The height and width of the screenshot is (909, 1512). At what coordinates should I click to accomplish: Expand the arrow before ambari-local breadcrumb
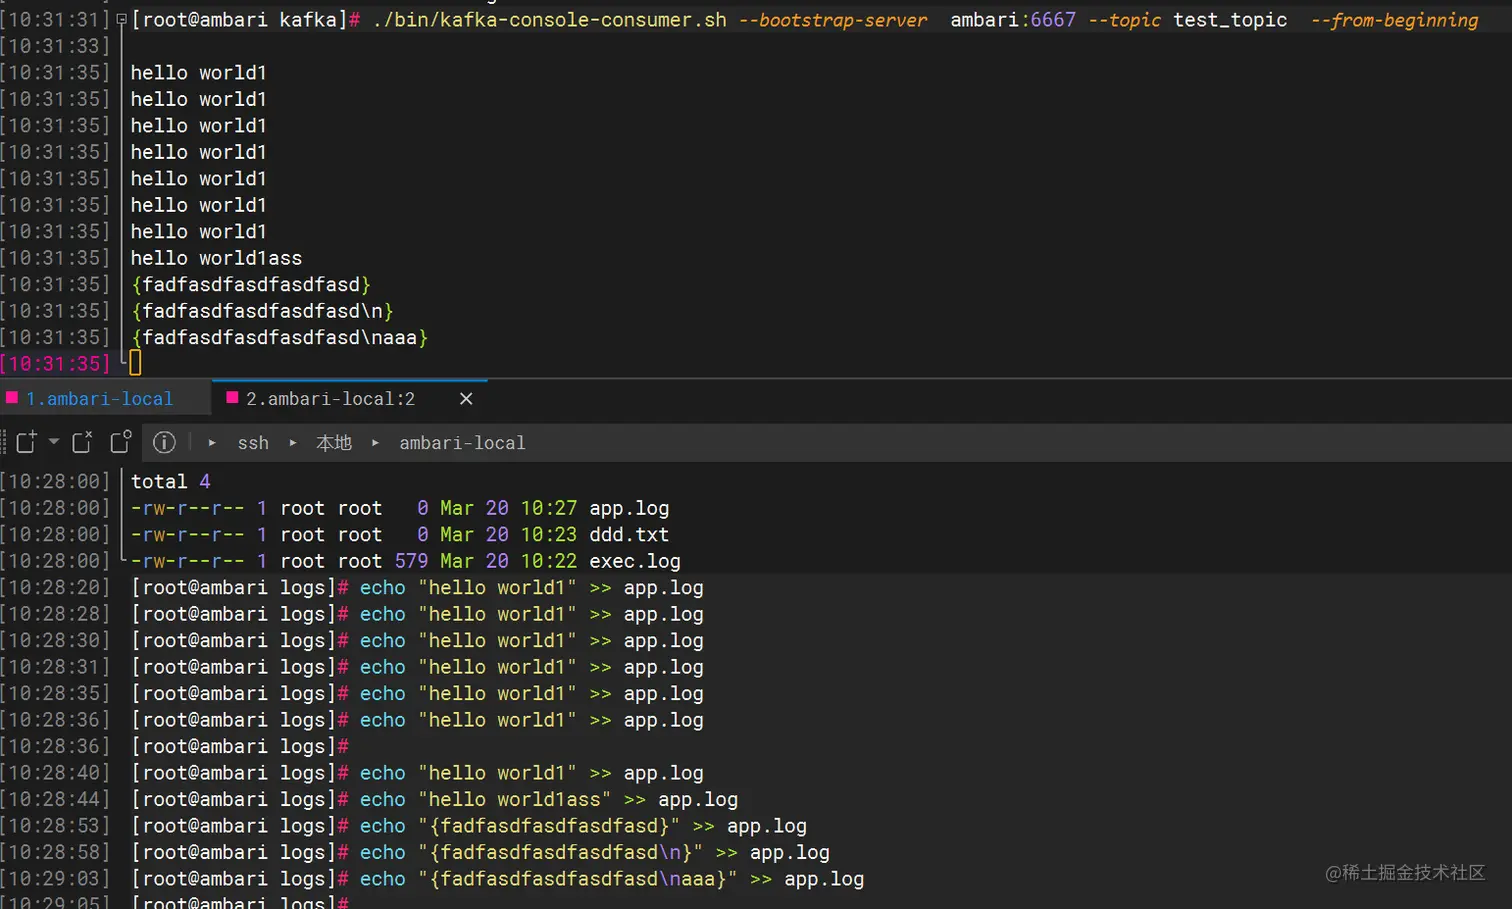pyautogui.click(x=375, y=442)
